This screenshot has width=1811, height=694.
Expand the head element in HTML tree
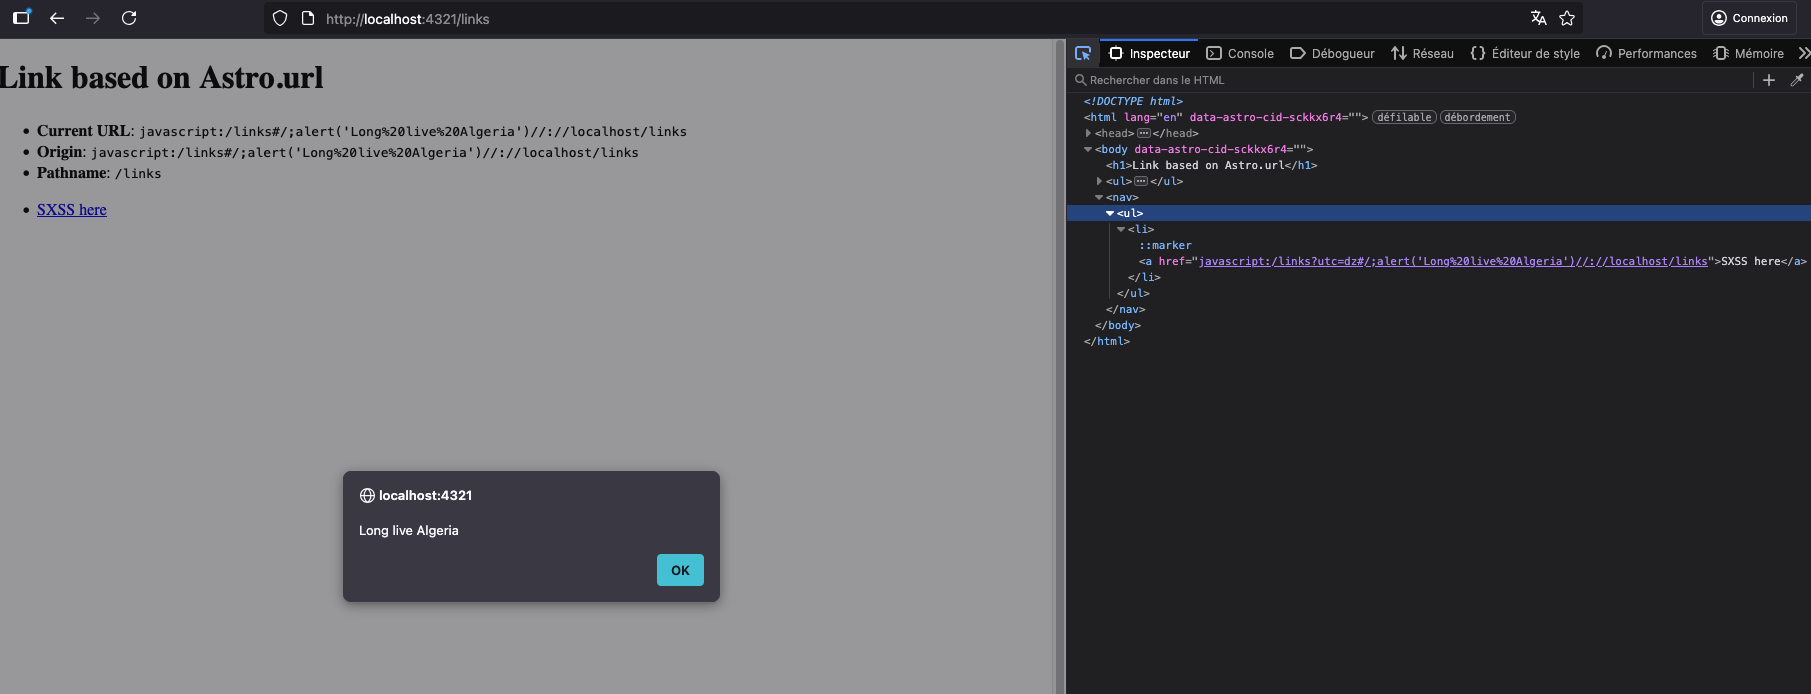1088,133
